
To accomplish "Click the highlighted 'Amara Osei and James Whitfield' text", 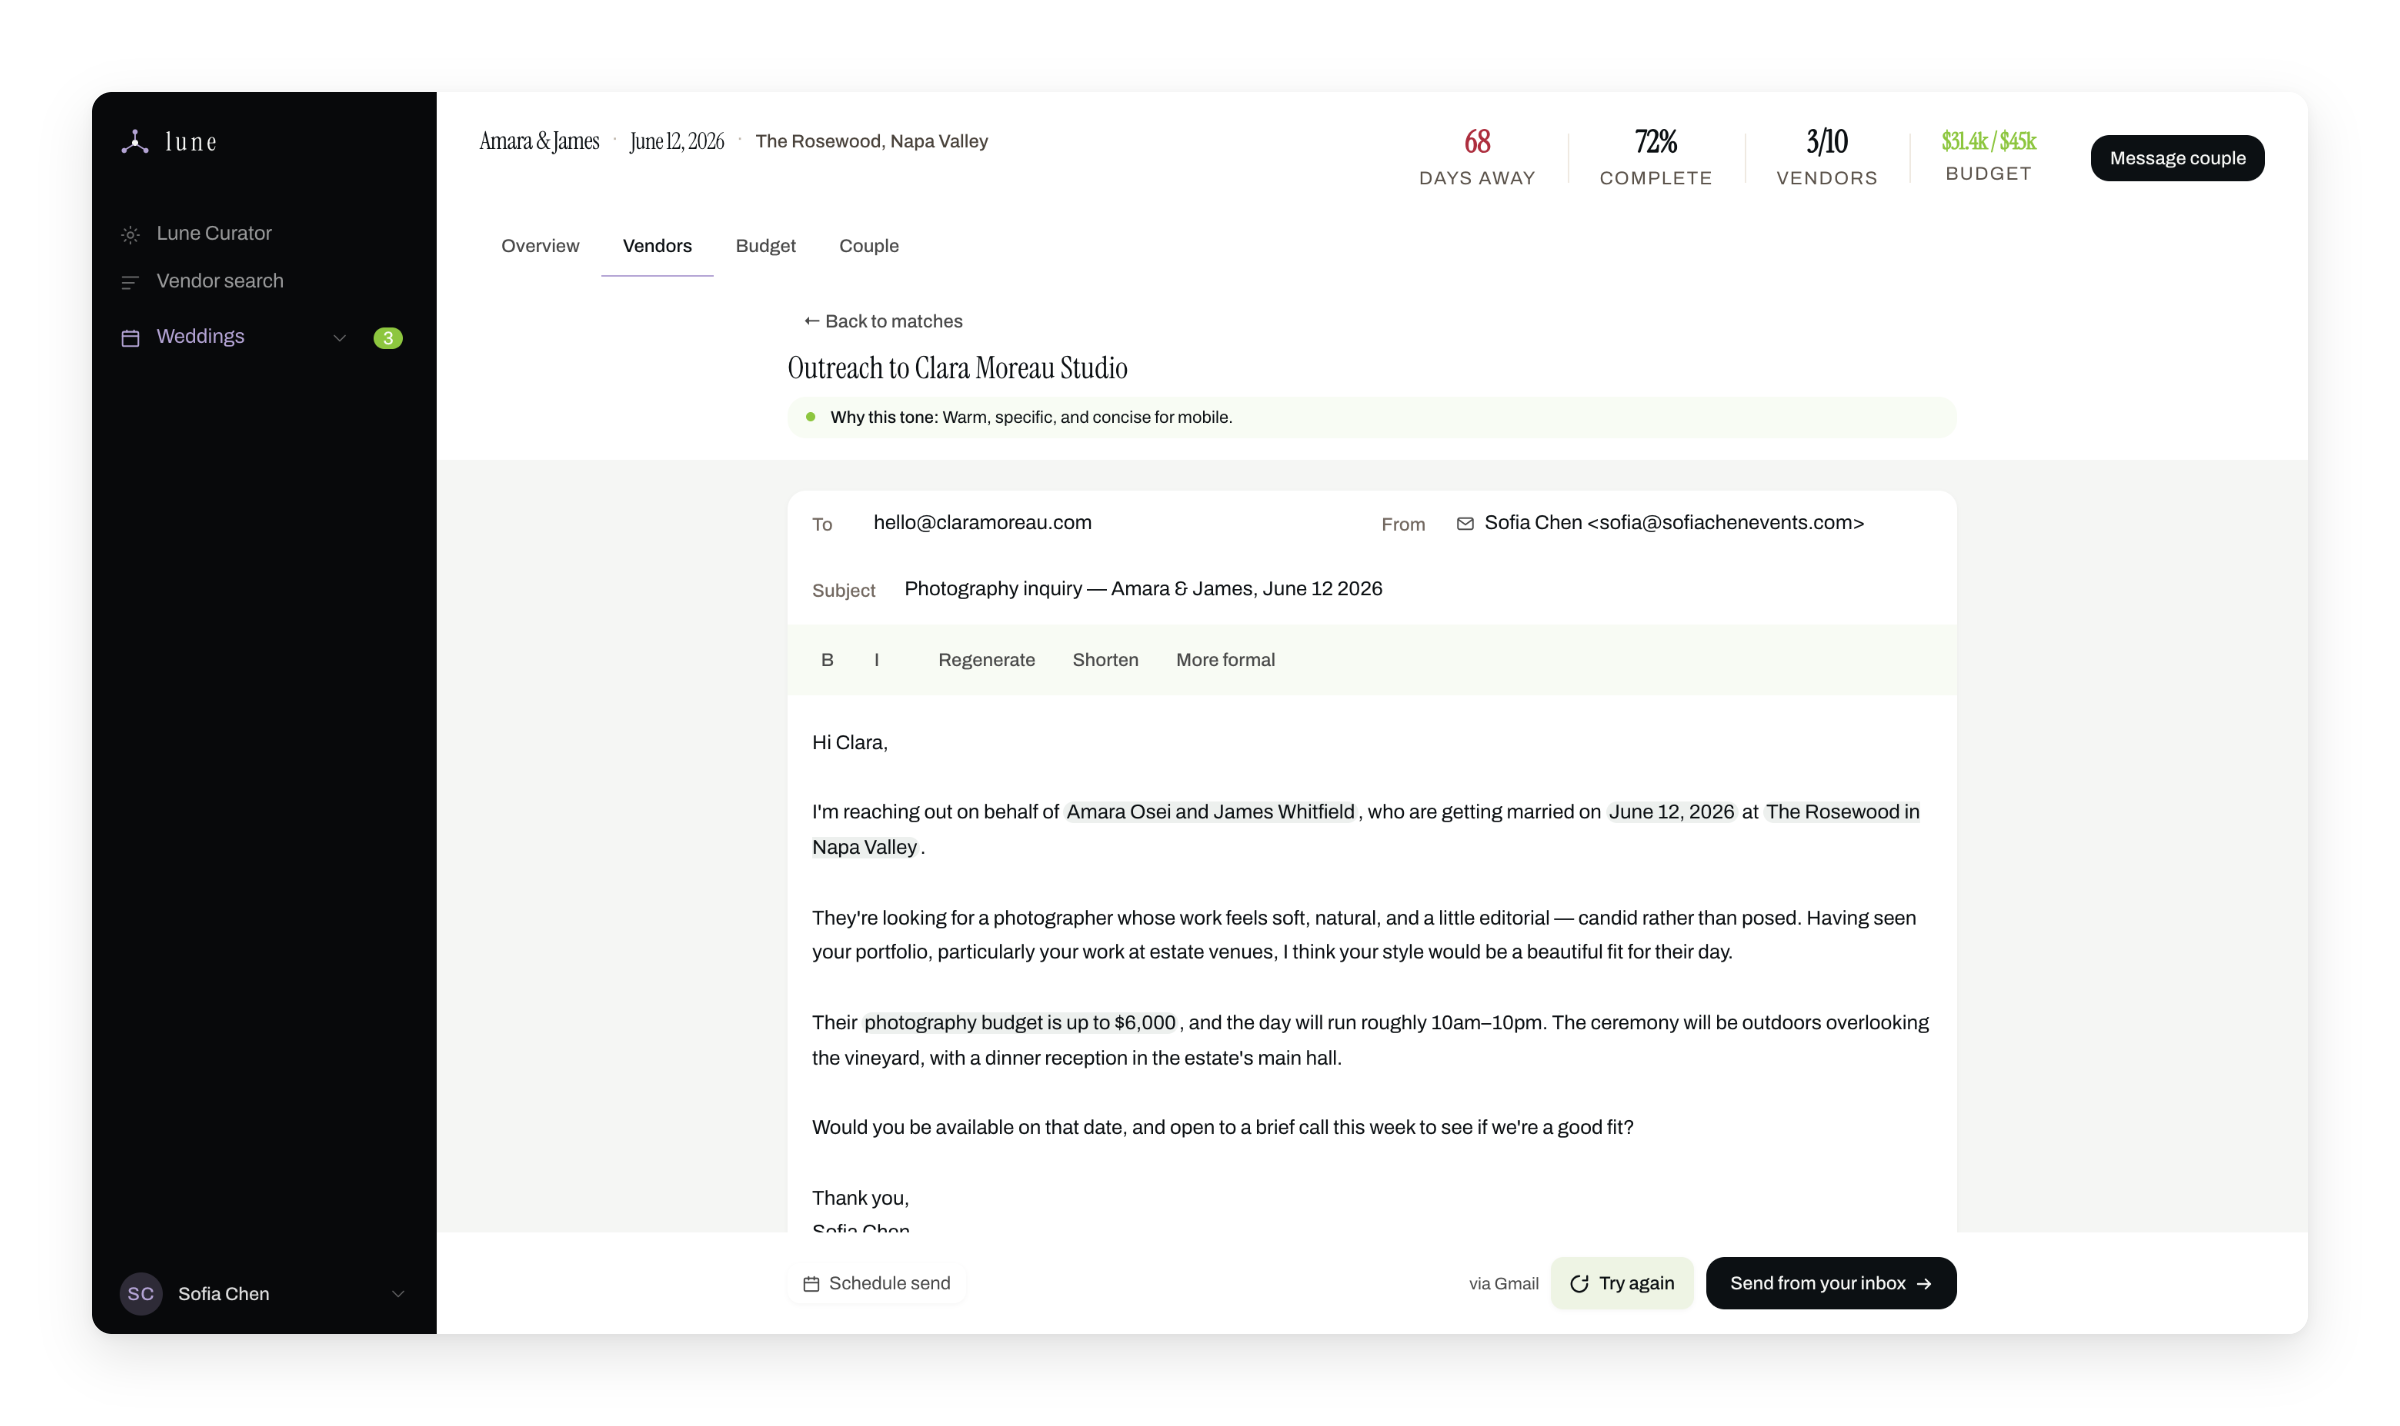I will click(1210, 812).
